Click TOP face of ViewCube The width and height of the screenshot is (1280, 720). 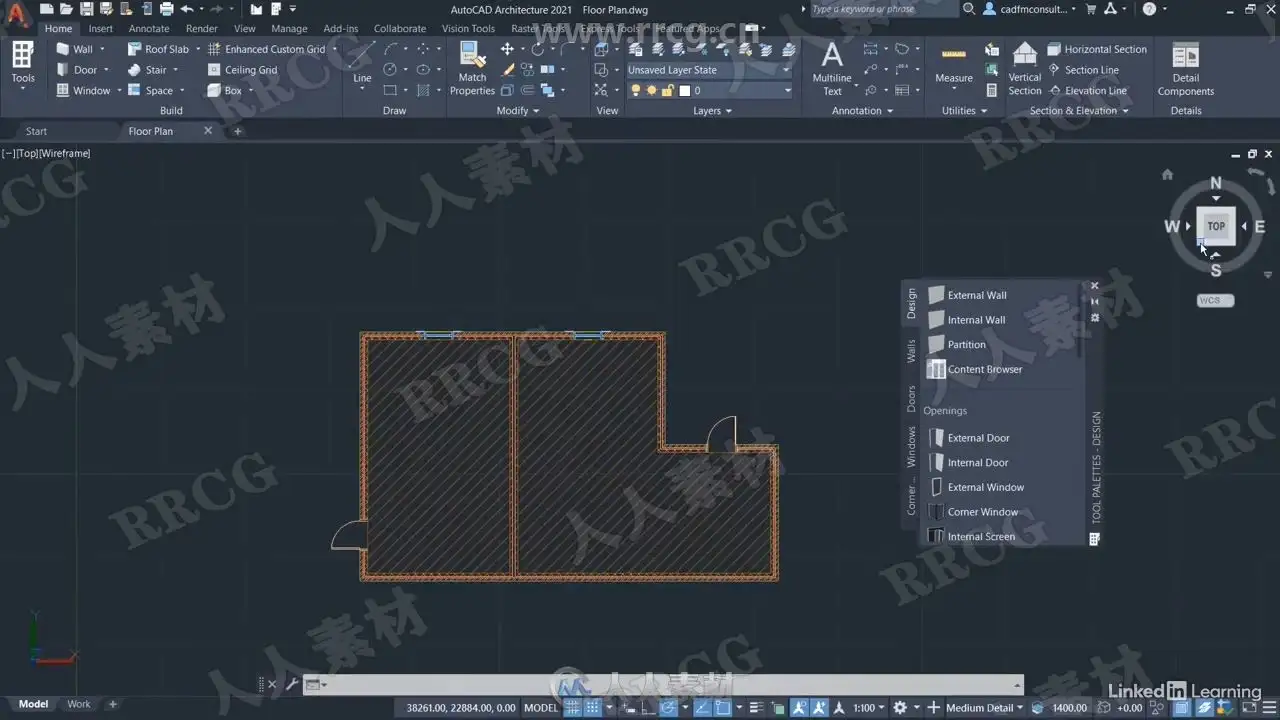click(x=1216, y=226)
